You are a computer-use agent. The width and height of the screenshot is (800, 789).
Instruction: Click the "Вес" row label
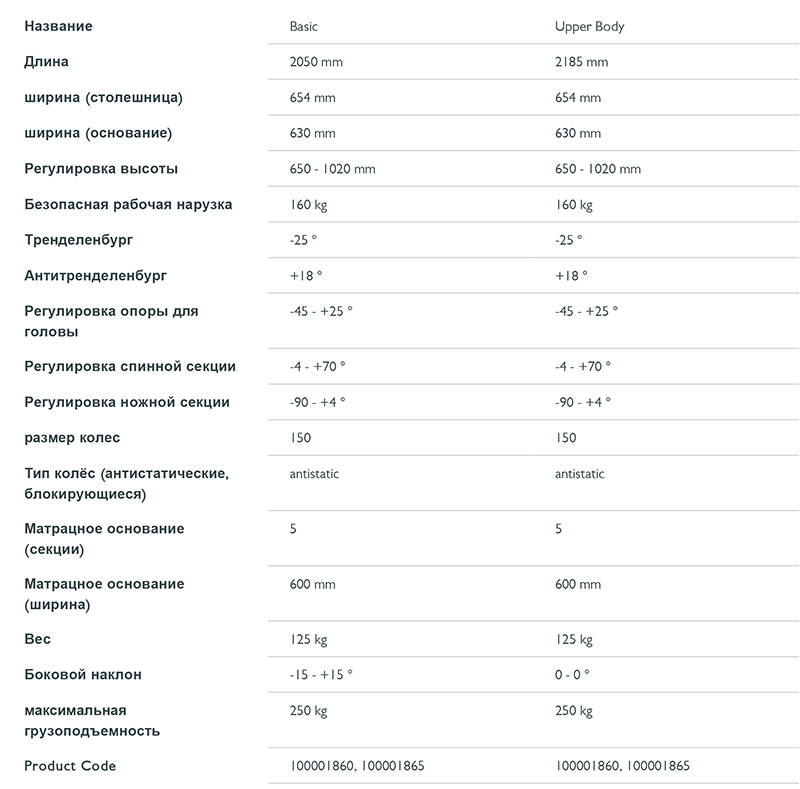tap(37, 639)
